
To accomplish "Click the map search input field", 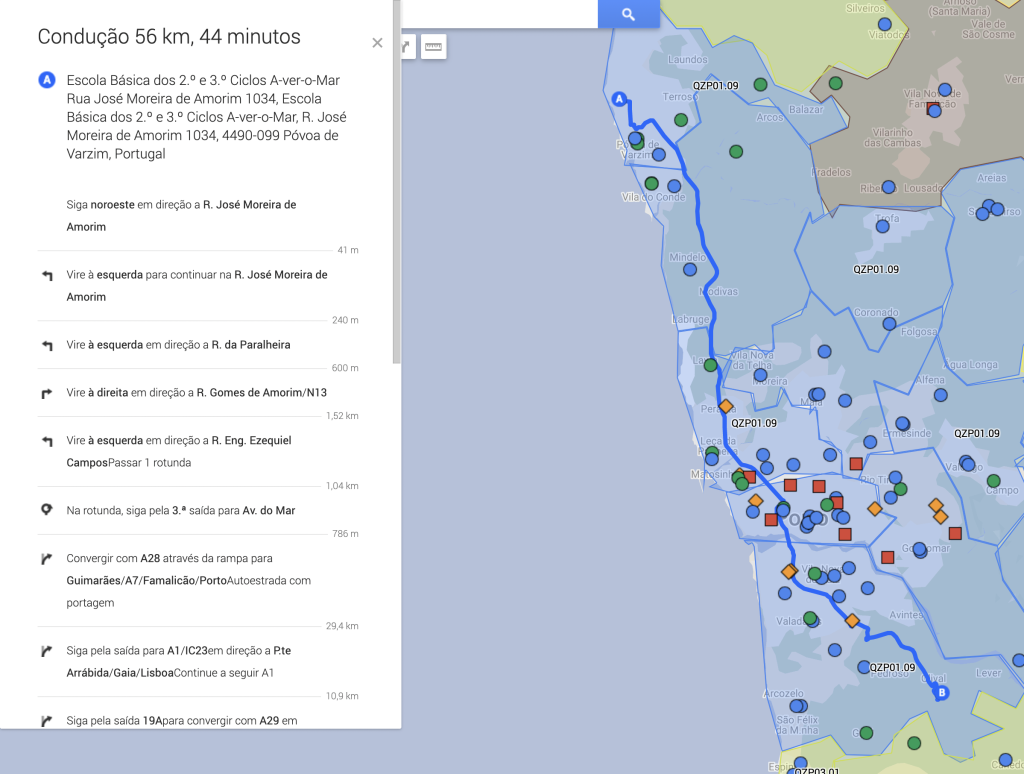I will (x=498, y=14).
